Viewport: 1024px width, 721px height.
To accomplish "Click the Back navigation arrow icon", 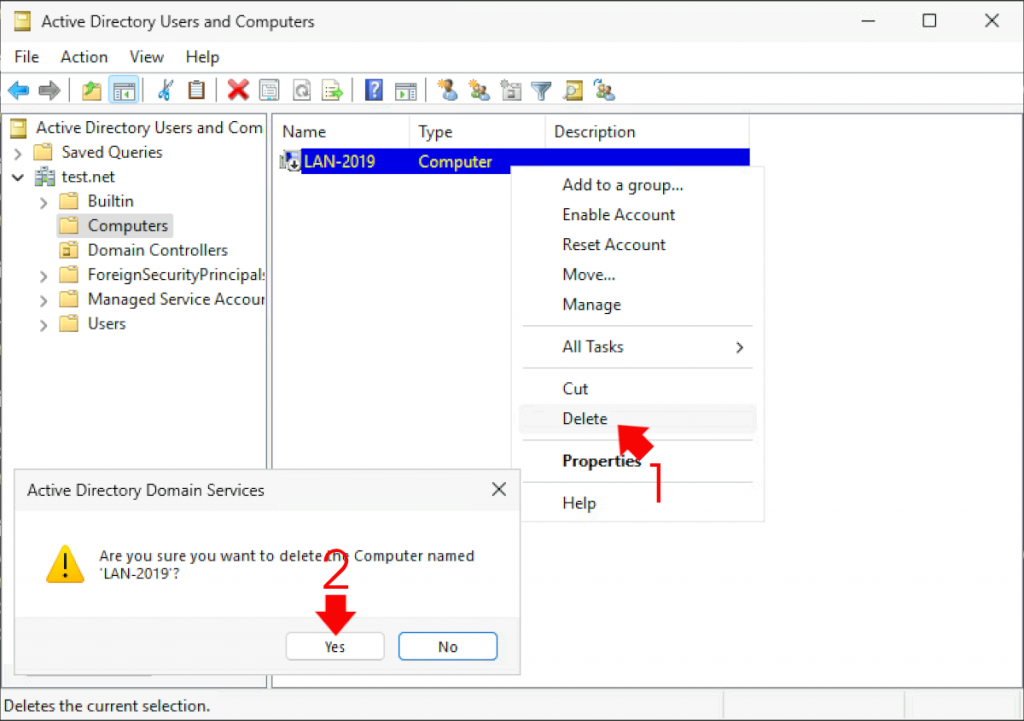I will (x=18, y=90).
